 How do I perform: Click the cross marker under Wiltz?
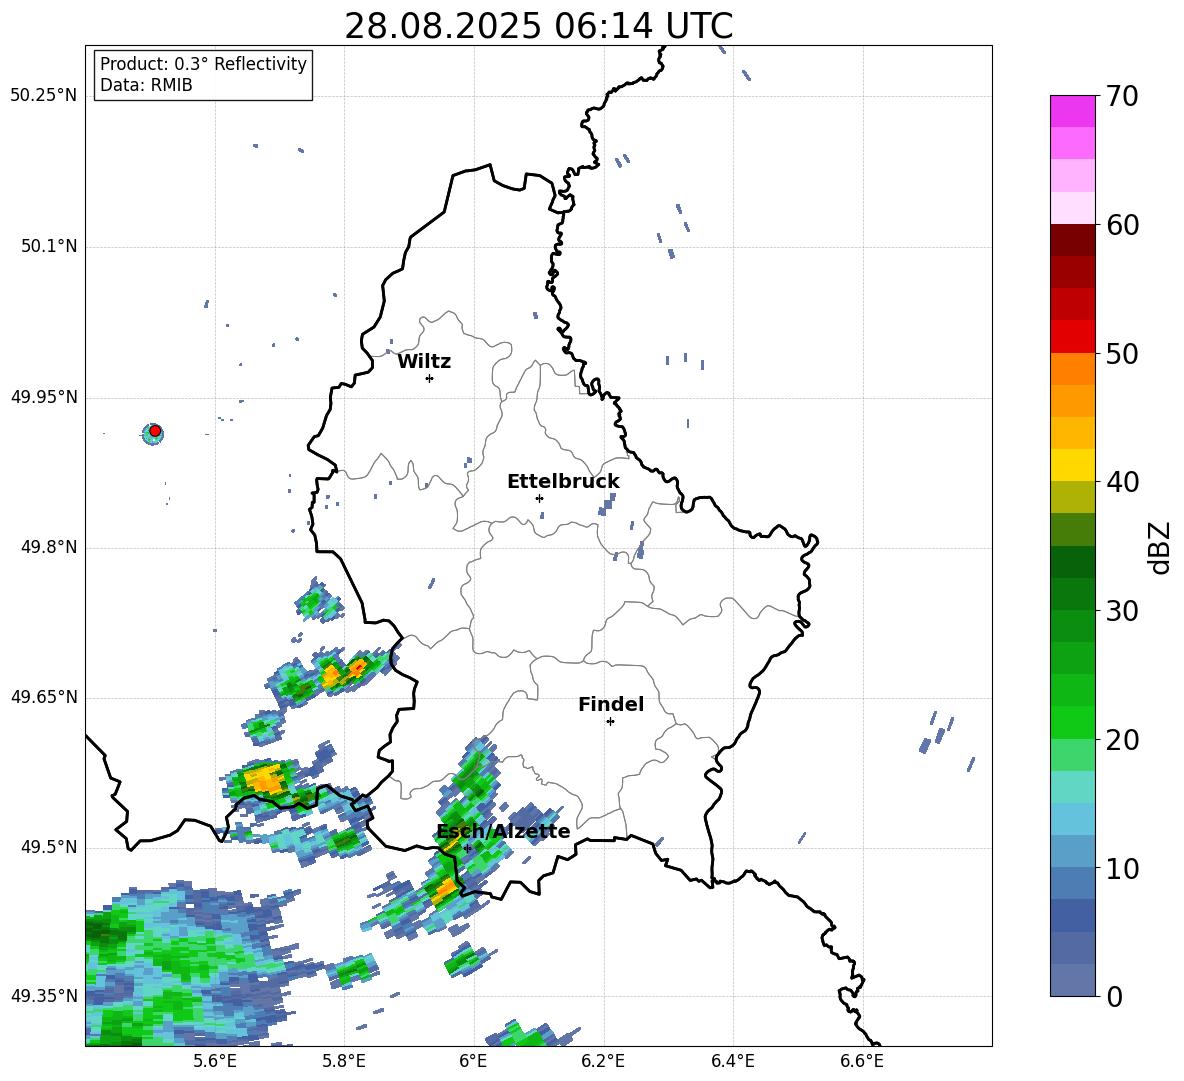coord(430,378)
